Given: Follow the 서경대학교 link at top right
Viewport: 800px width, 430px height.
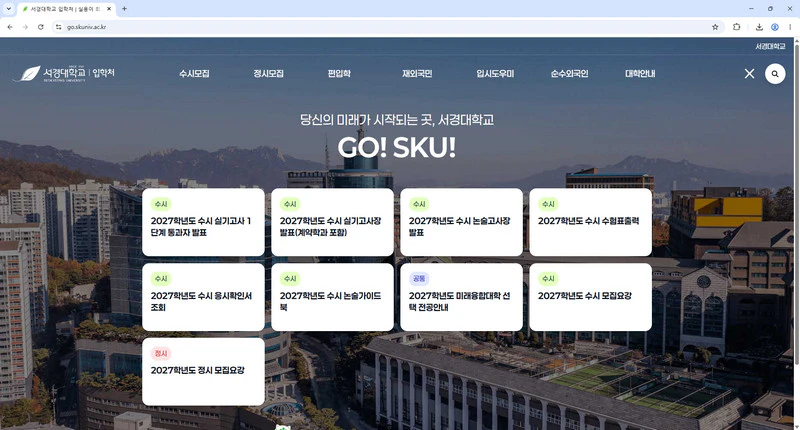Looking at the screenshot, I should 770,46.
